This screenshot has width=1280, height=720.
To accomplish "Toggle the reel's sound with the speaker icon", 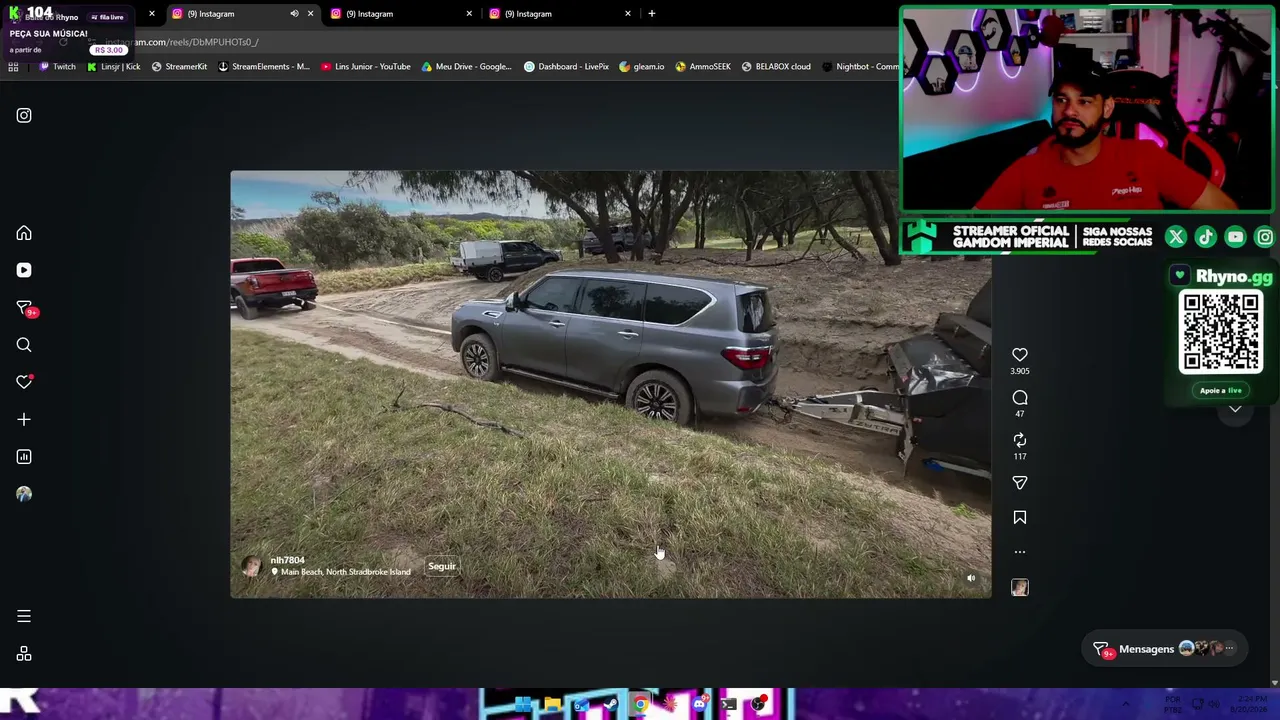I will 971,578.
